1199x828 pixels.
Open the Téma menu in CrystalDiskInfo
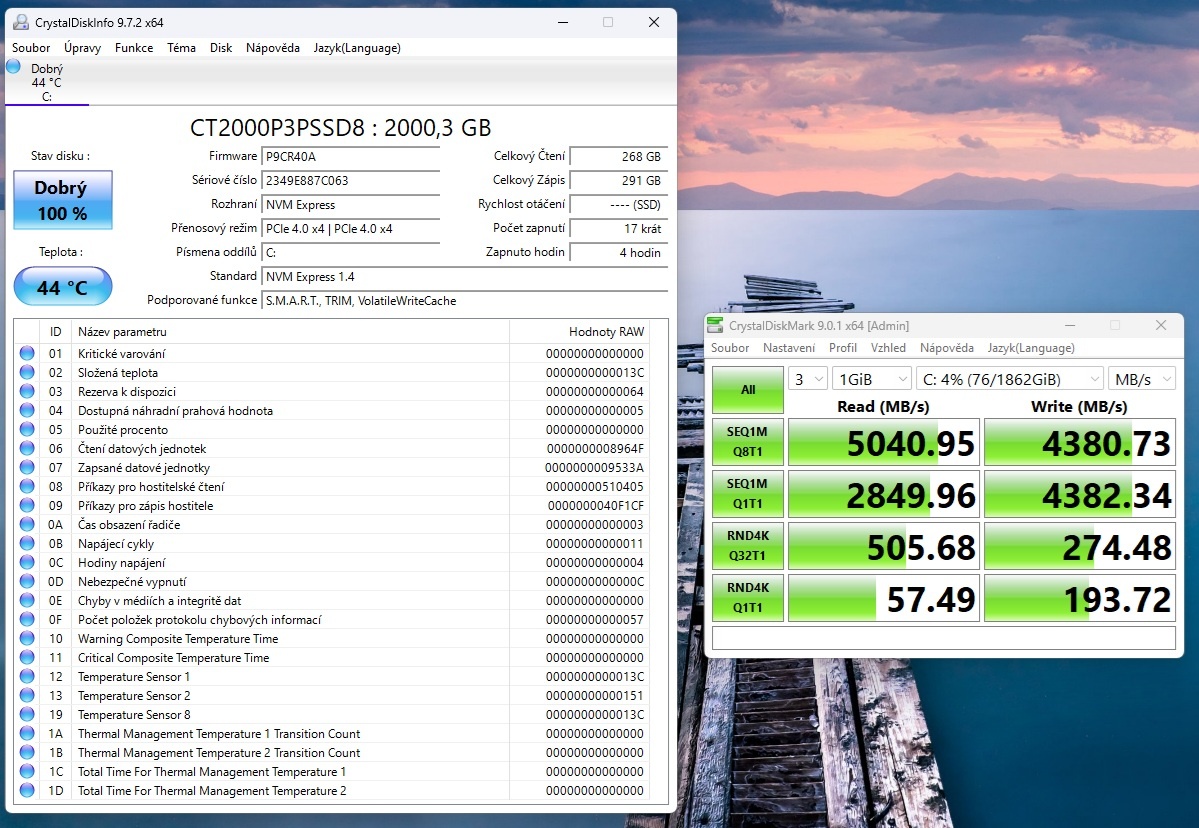pos(180,47)
